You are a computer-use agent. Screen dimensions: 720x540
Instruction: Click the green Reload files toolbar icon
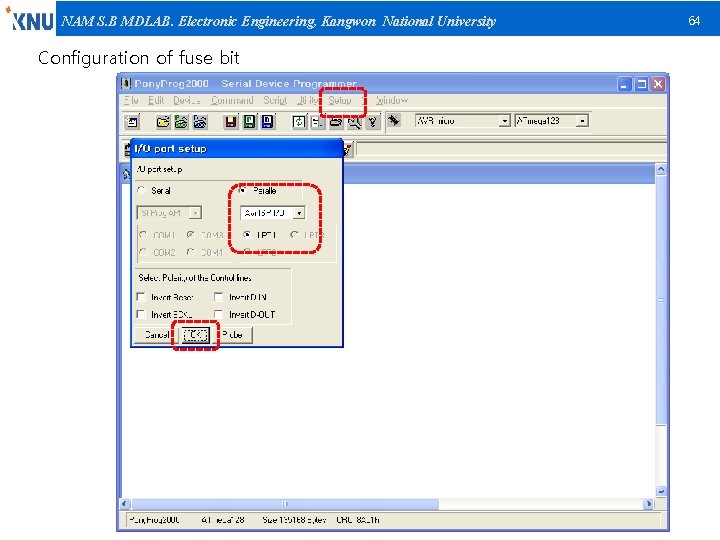(299, 122)
